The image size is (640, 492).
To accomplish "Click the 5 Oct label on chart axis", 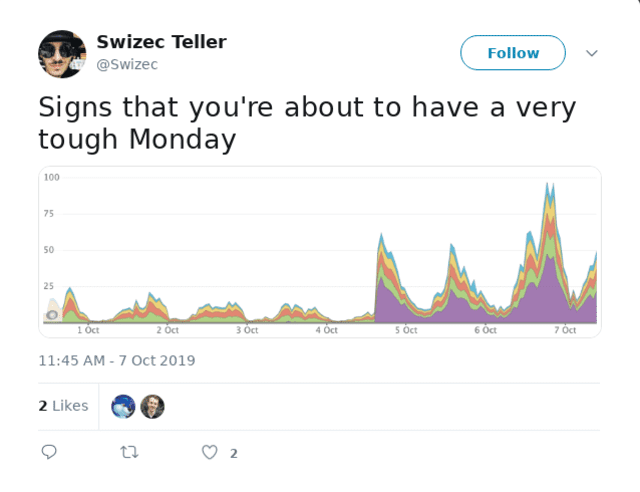I will point(406,330).
